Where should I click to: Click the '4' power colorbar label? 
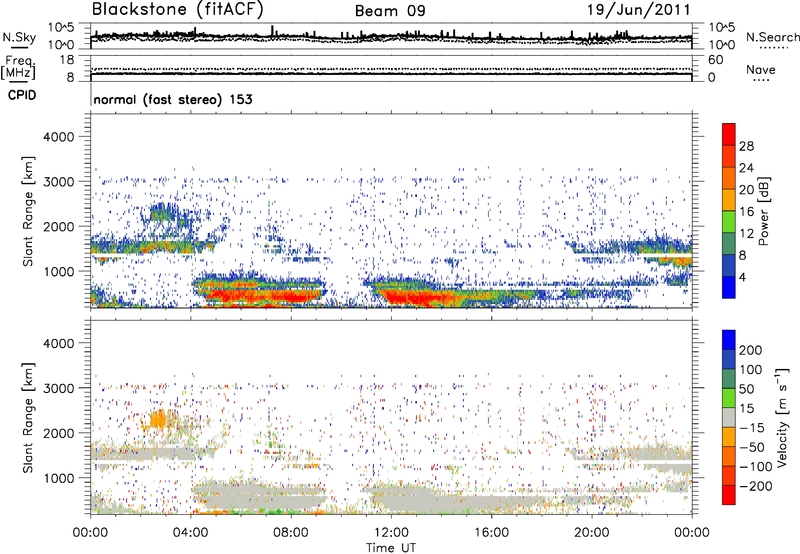click(742, 277)
